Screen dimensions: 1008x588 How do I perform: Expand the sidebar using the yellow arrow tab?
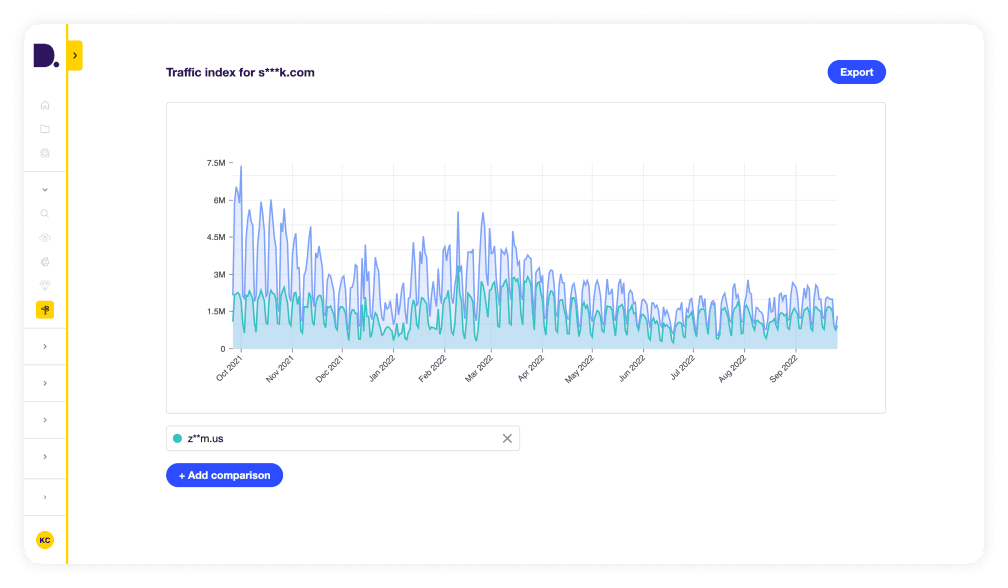coord(75,55)
